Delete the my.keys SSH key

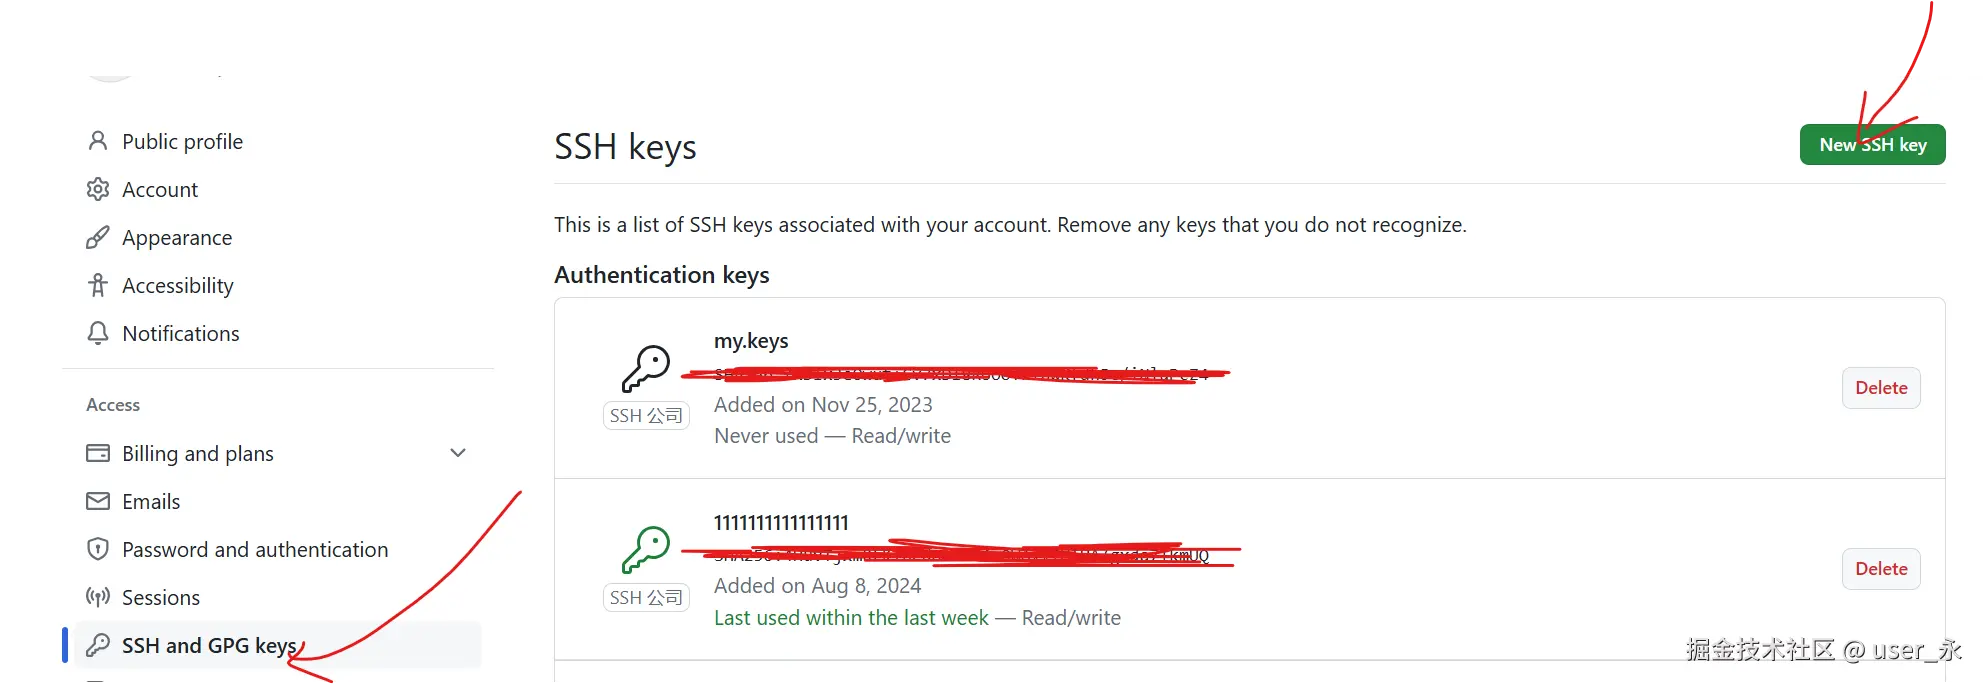click(x=1880, y=388)
